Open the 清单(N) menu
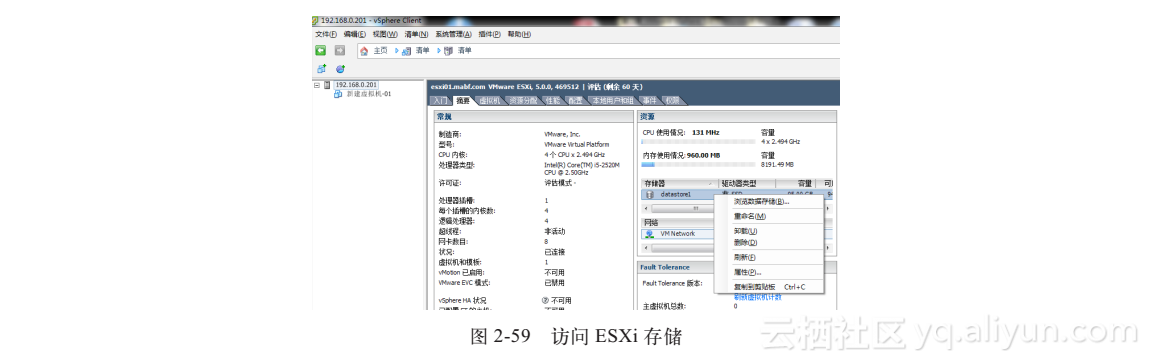Viewport: 1150px width, 362px height. 417,34
